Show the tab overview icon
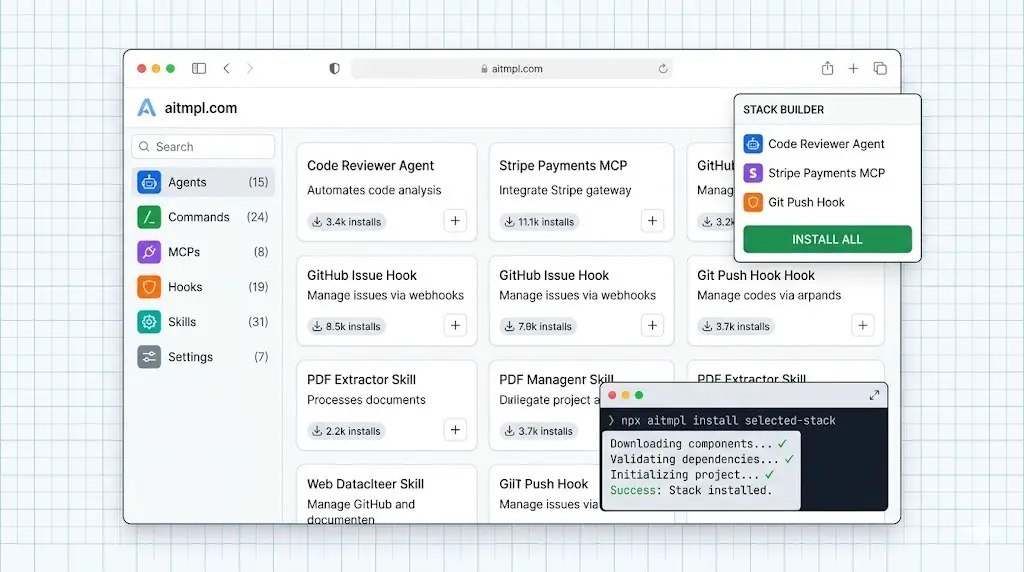 pos(880,69)
